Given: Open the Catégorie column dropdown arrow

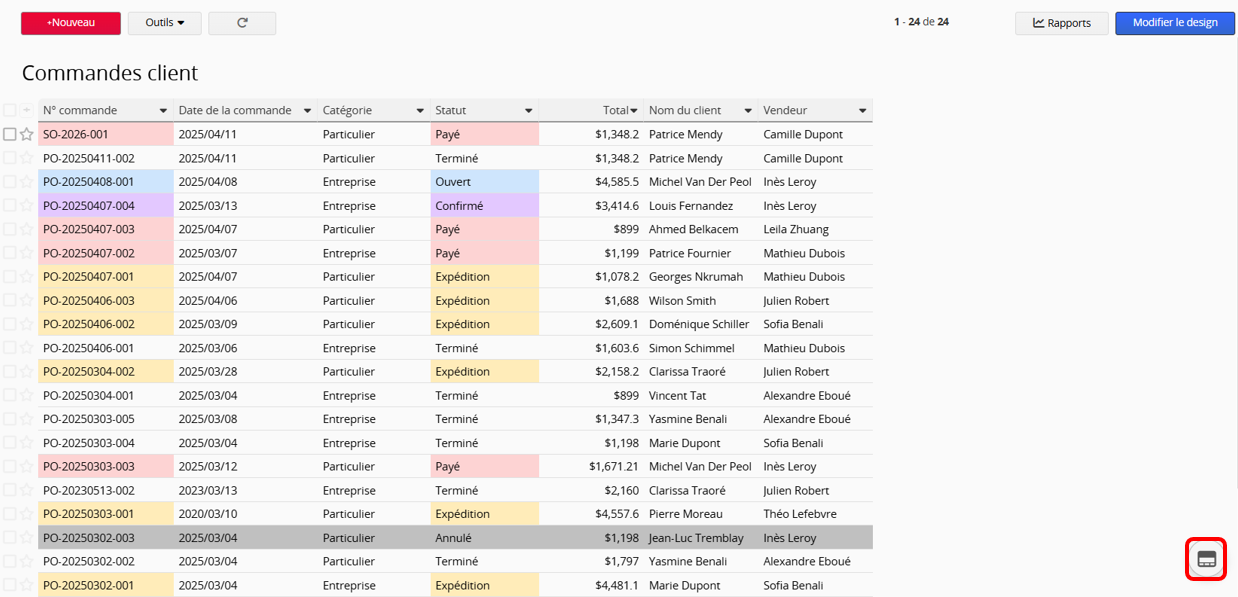Looking at the screenshot, I should coord(420,111).
